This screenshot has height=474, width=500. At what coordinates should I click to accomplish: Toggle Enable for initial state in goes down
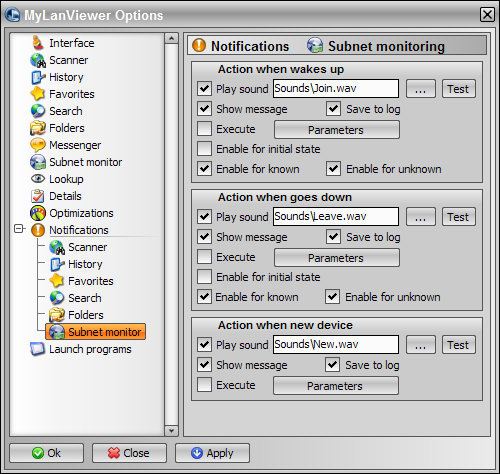coord(204,277)
